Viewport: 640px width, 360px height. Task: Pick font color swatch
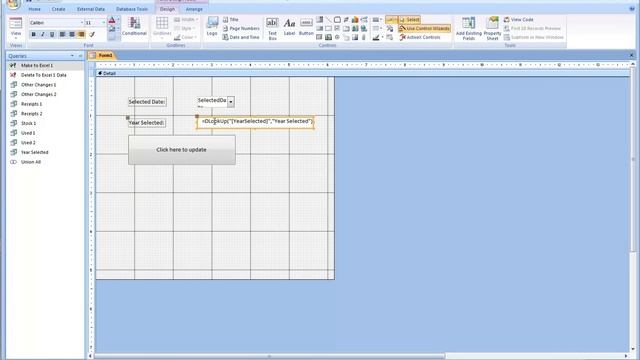point(112,20)
